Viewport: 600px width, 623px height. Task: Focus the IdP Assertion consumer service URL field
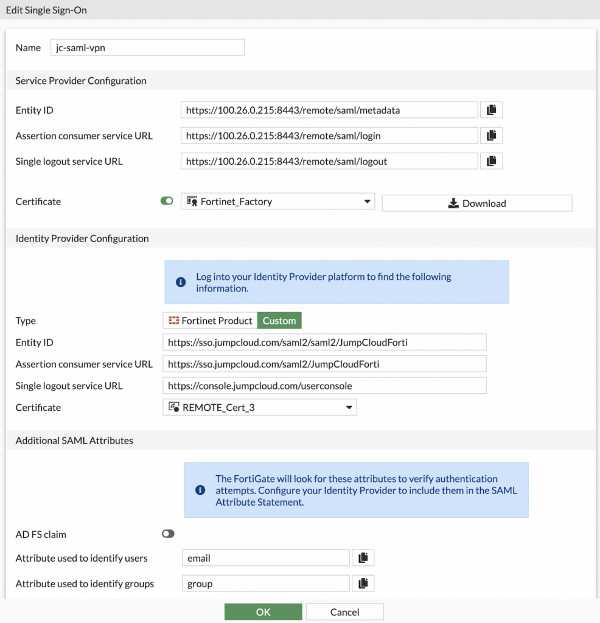click(324, 364)
